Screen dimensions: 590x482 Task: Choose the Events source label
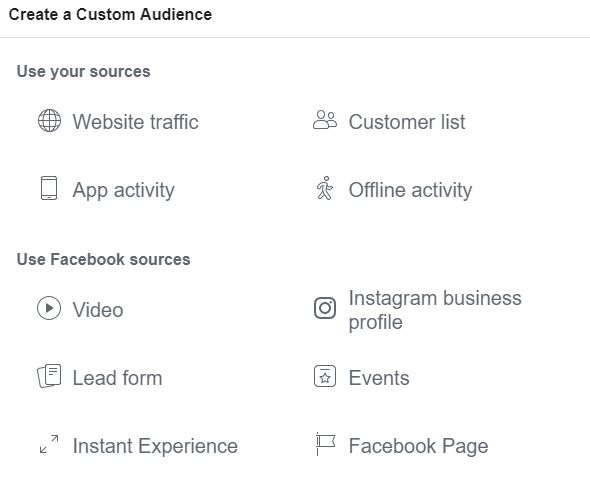(x=379, y=378)
